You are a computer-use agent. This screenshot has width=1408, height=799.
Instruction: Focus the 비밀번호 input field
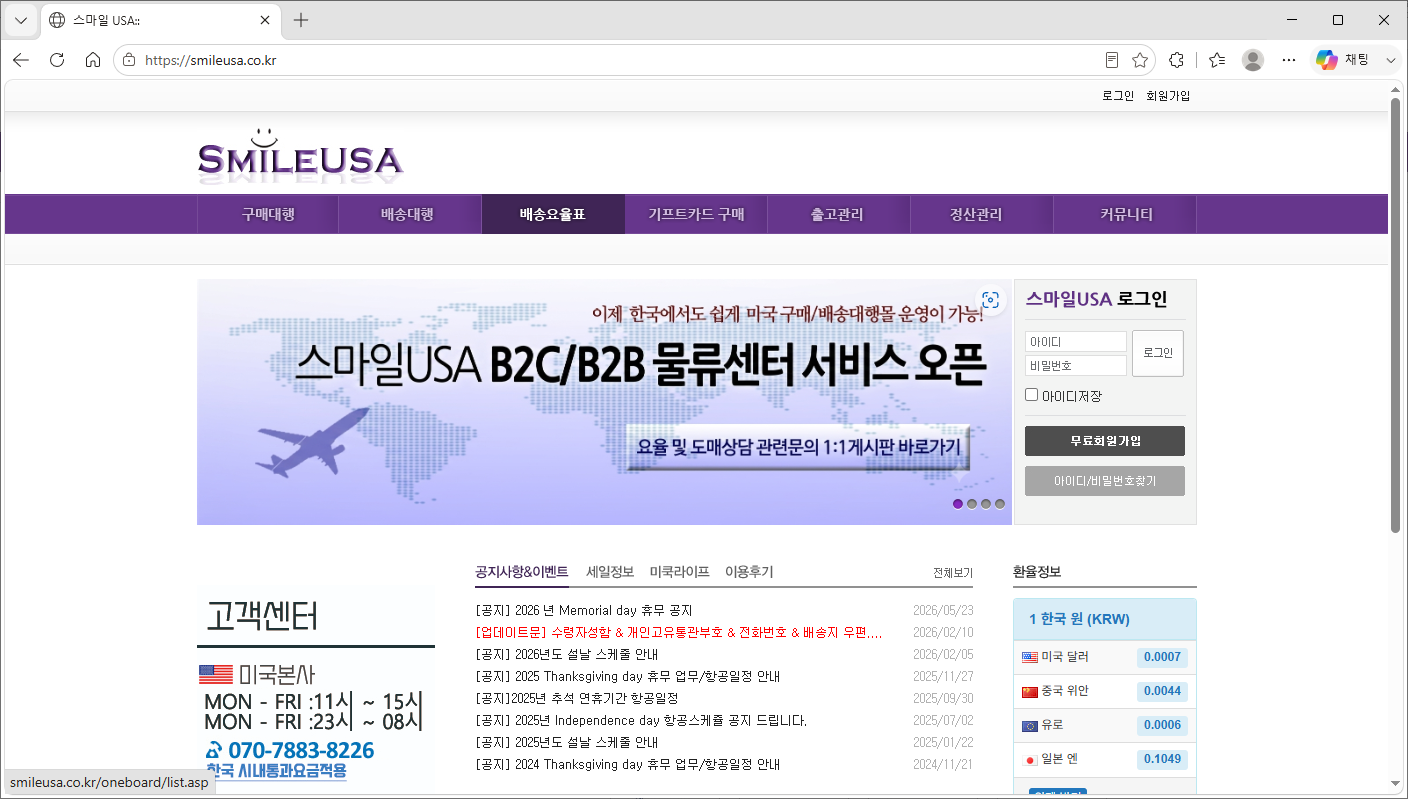pyautogui.click(x=1076, y=366)
